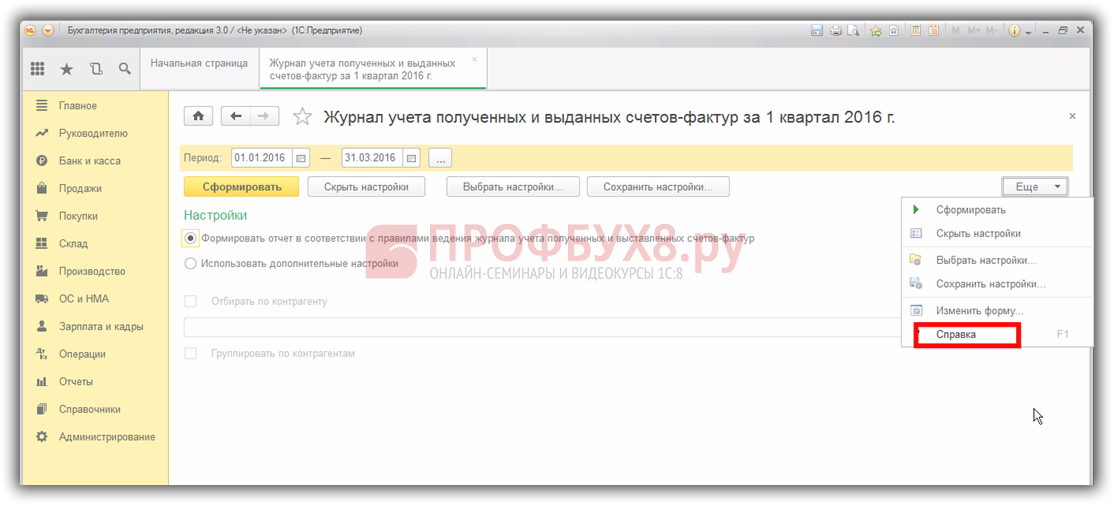Screen dimensions: 1114x505
Task: Click the Save diskette icon in title bar
Action: tap(817, 31)
